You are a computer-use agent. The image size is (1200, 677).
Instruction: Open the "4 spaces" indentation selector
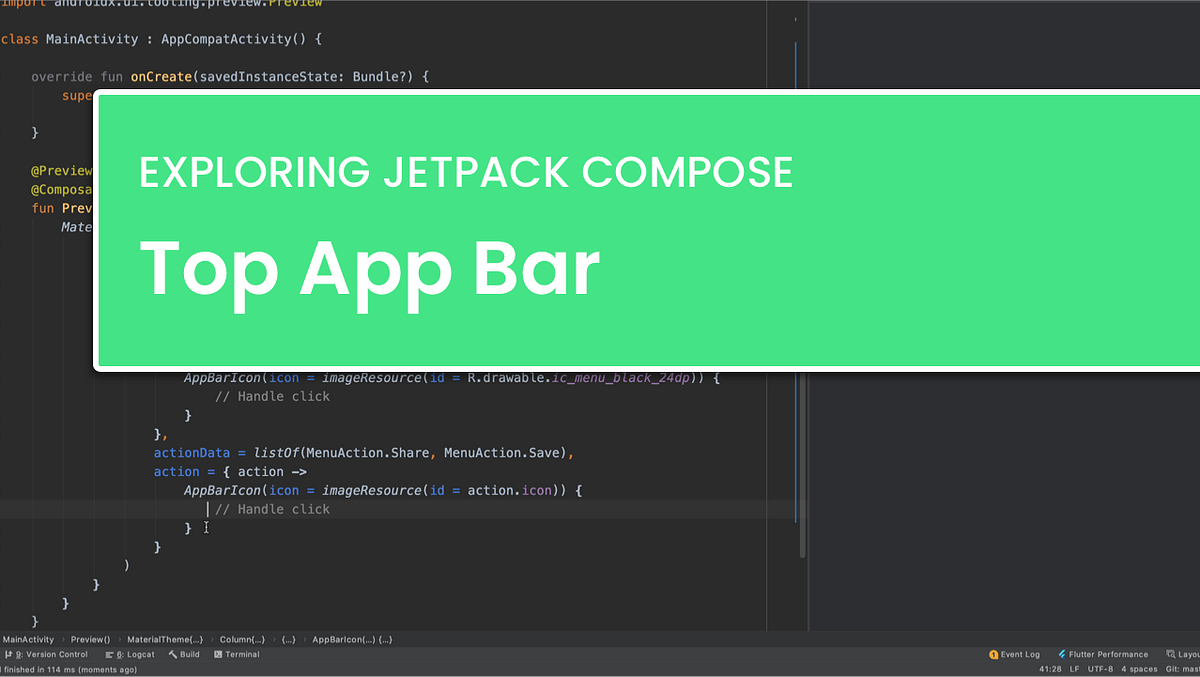(x=1140, y=668)
